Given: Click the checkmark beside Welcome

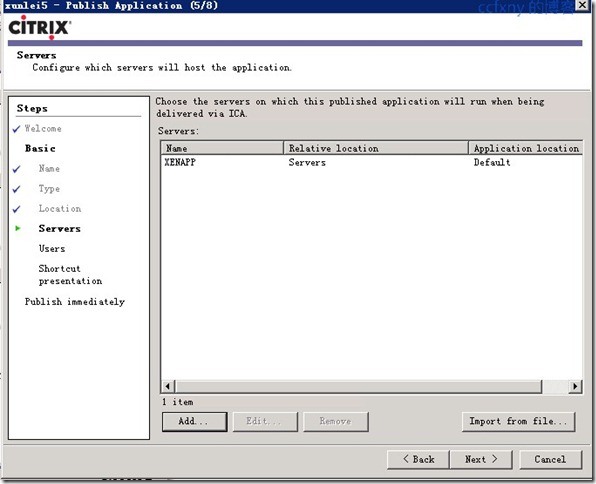Looking at the screenshot, I should pos(16,129).
